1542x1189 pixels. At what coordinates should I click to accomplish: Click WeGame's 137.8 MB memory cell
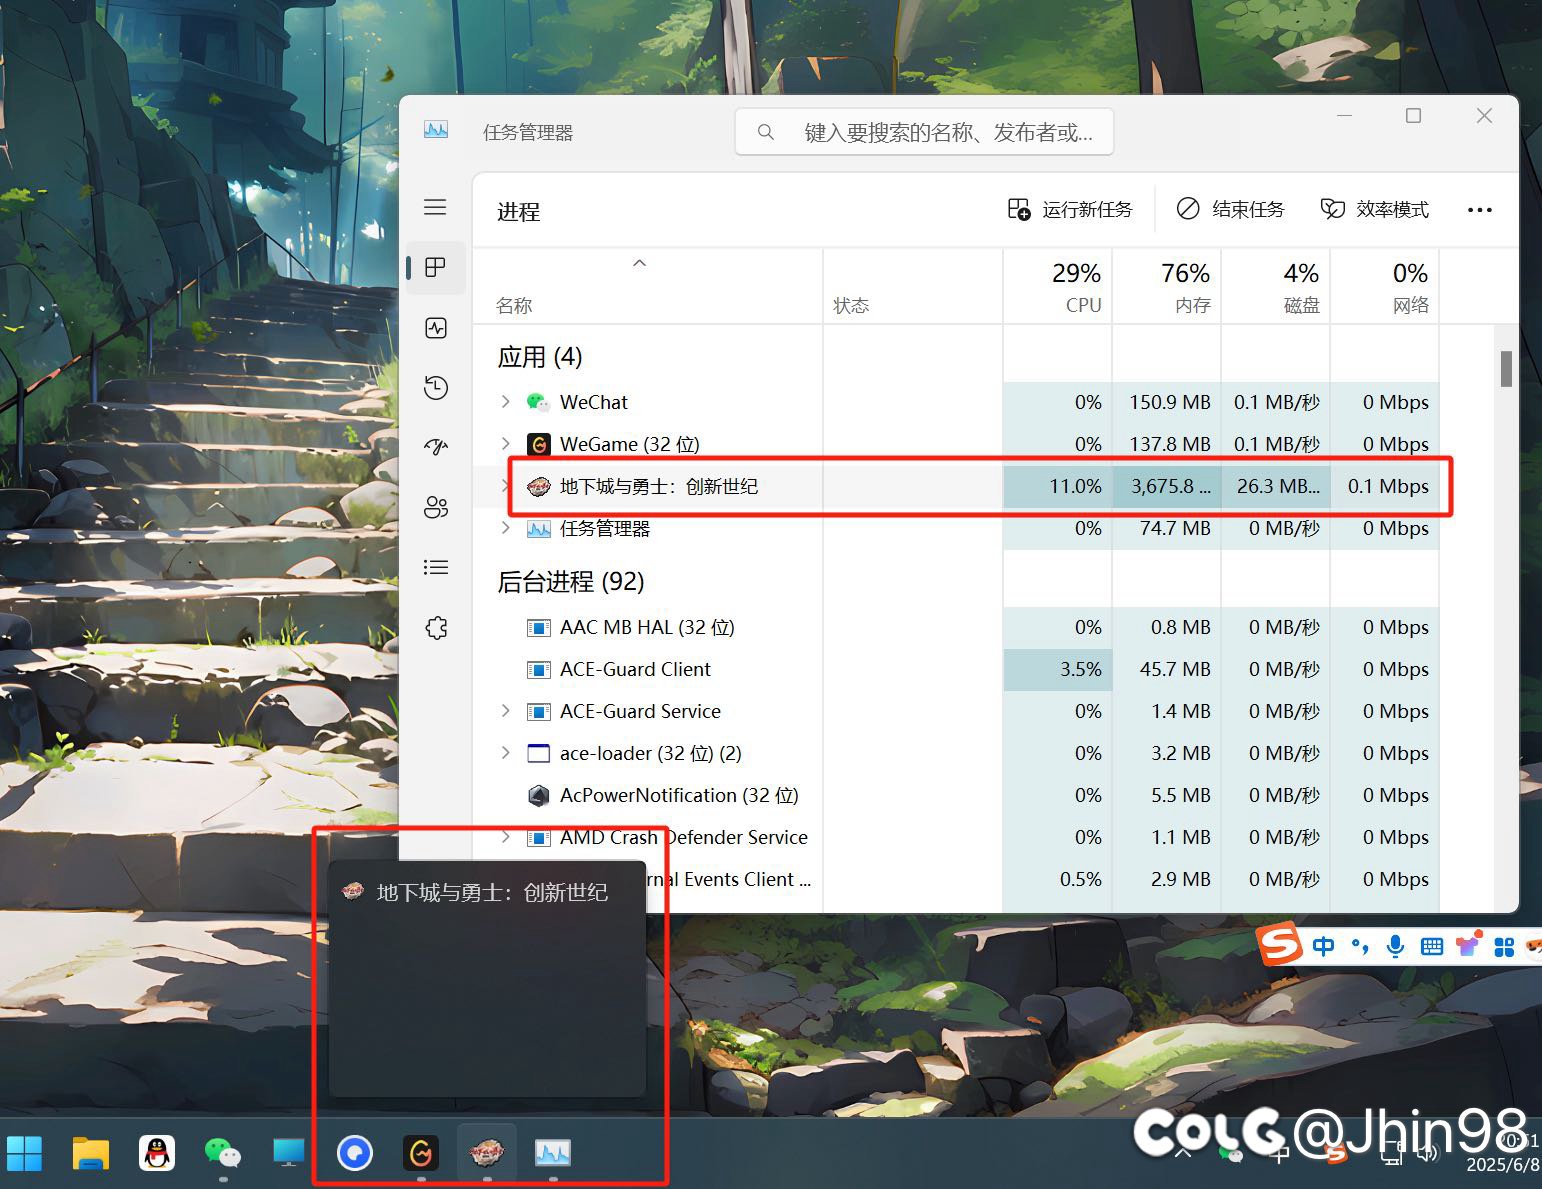(x=1167, y=444)
